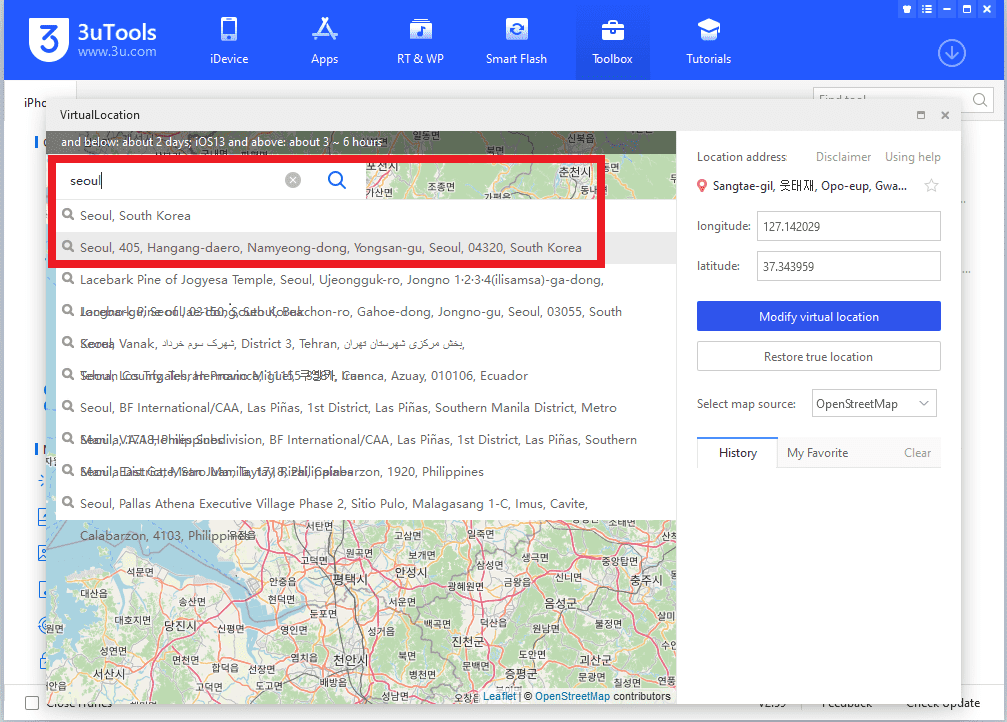Click Modify virtual location button

point(818,317)
